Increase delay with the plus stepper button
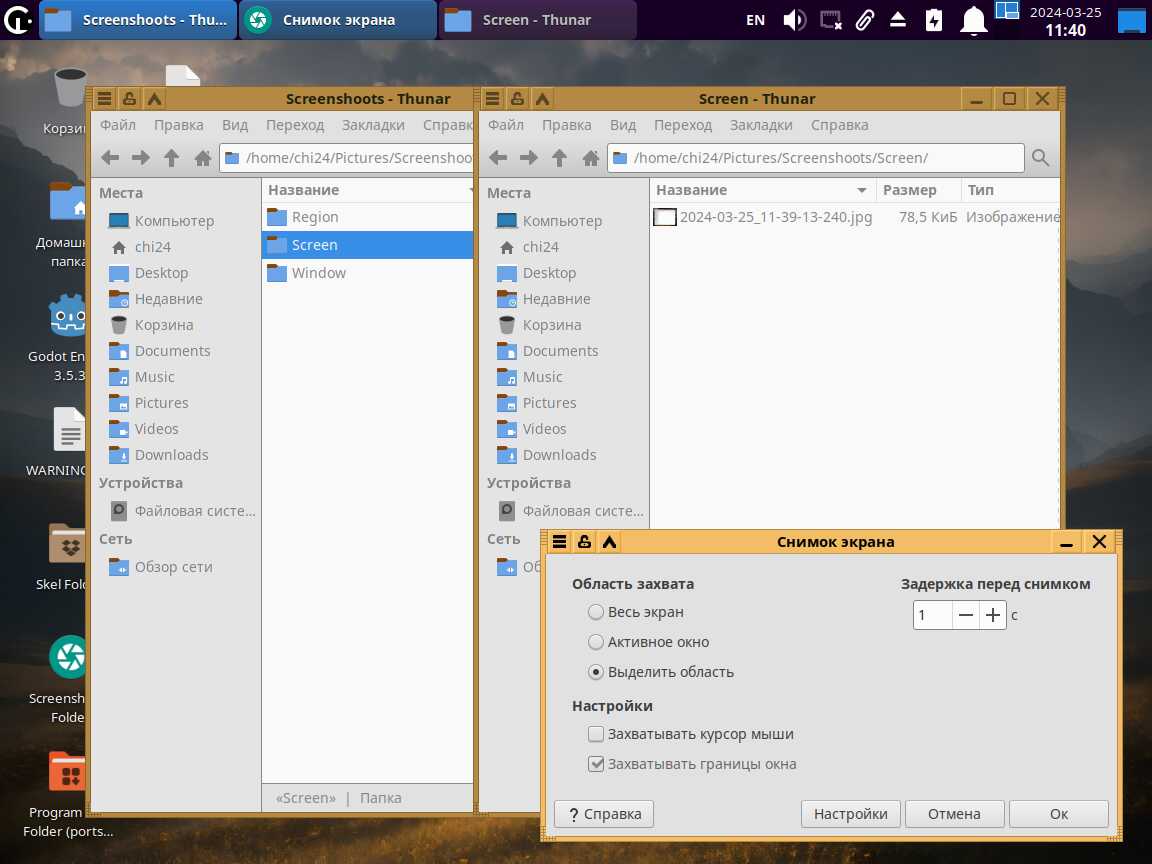This screenshot has height=864, width=1152. pos(992,615)
